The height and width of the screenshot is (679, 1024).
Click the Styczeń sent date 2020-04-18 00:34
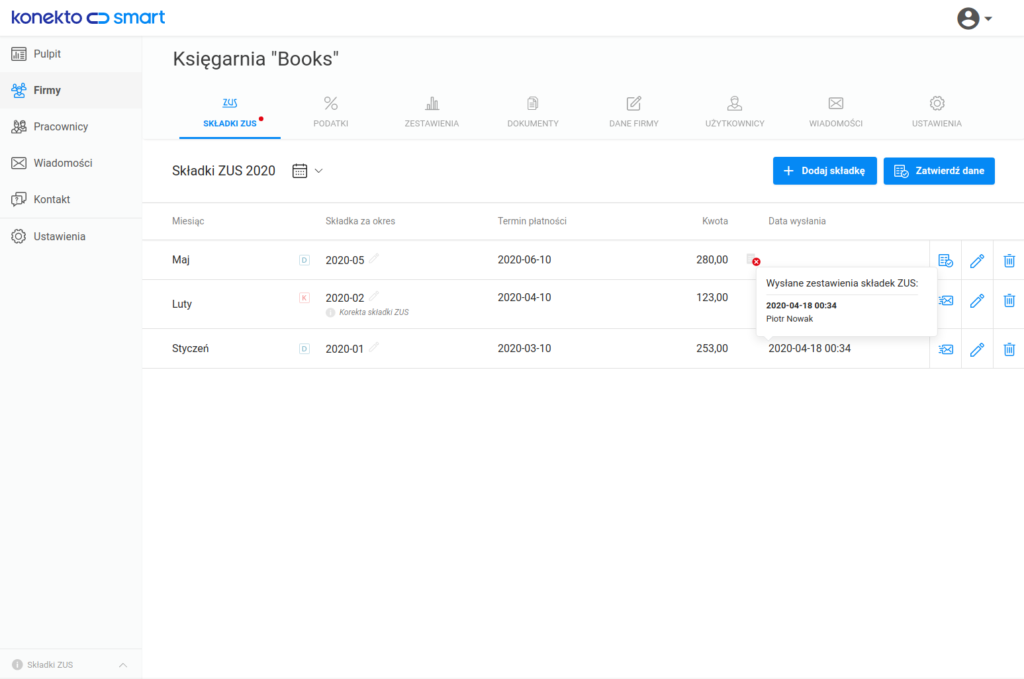coord(809,349)
